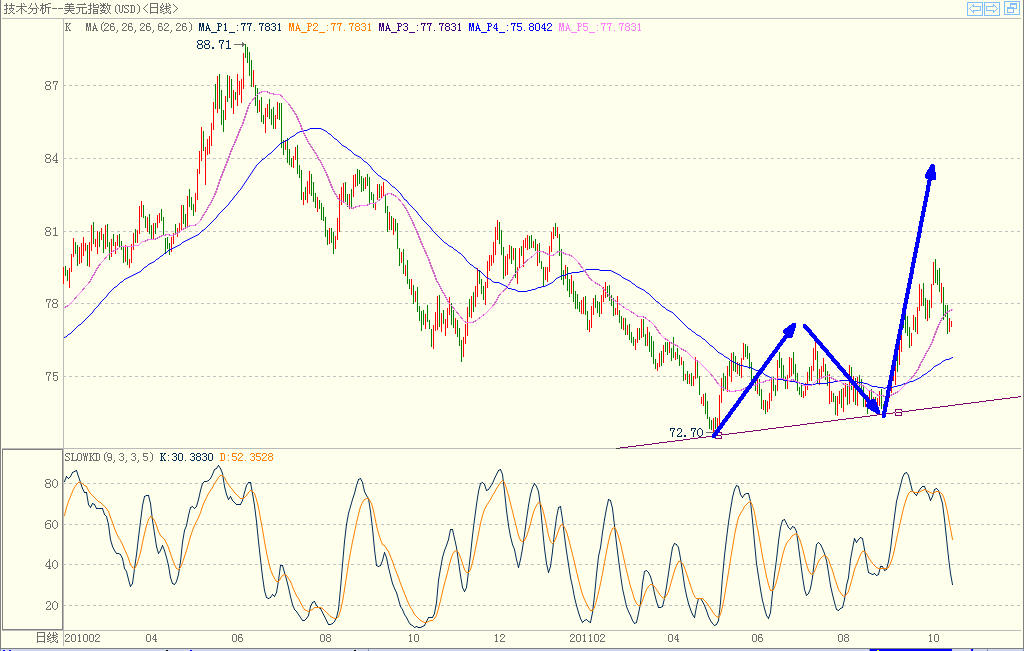Click the K:30.3830 value
This screenshot has width=1024, height=651.
[x=186, y=457]
